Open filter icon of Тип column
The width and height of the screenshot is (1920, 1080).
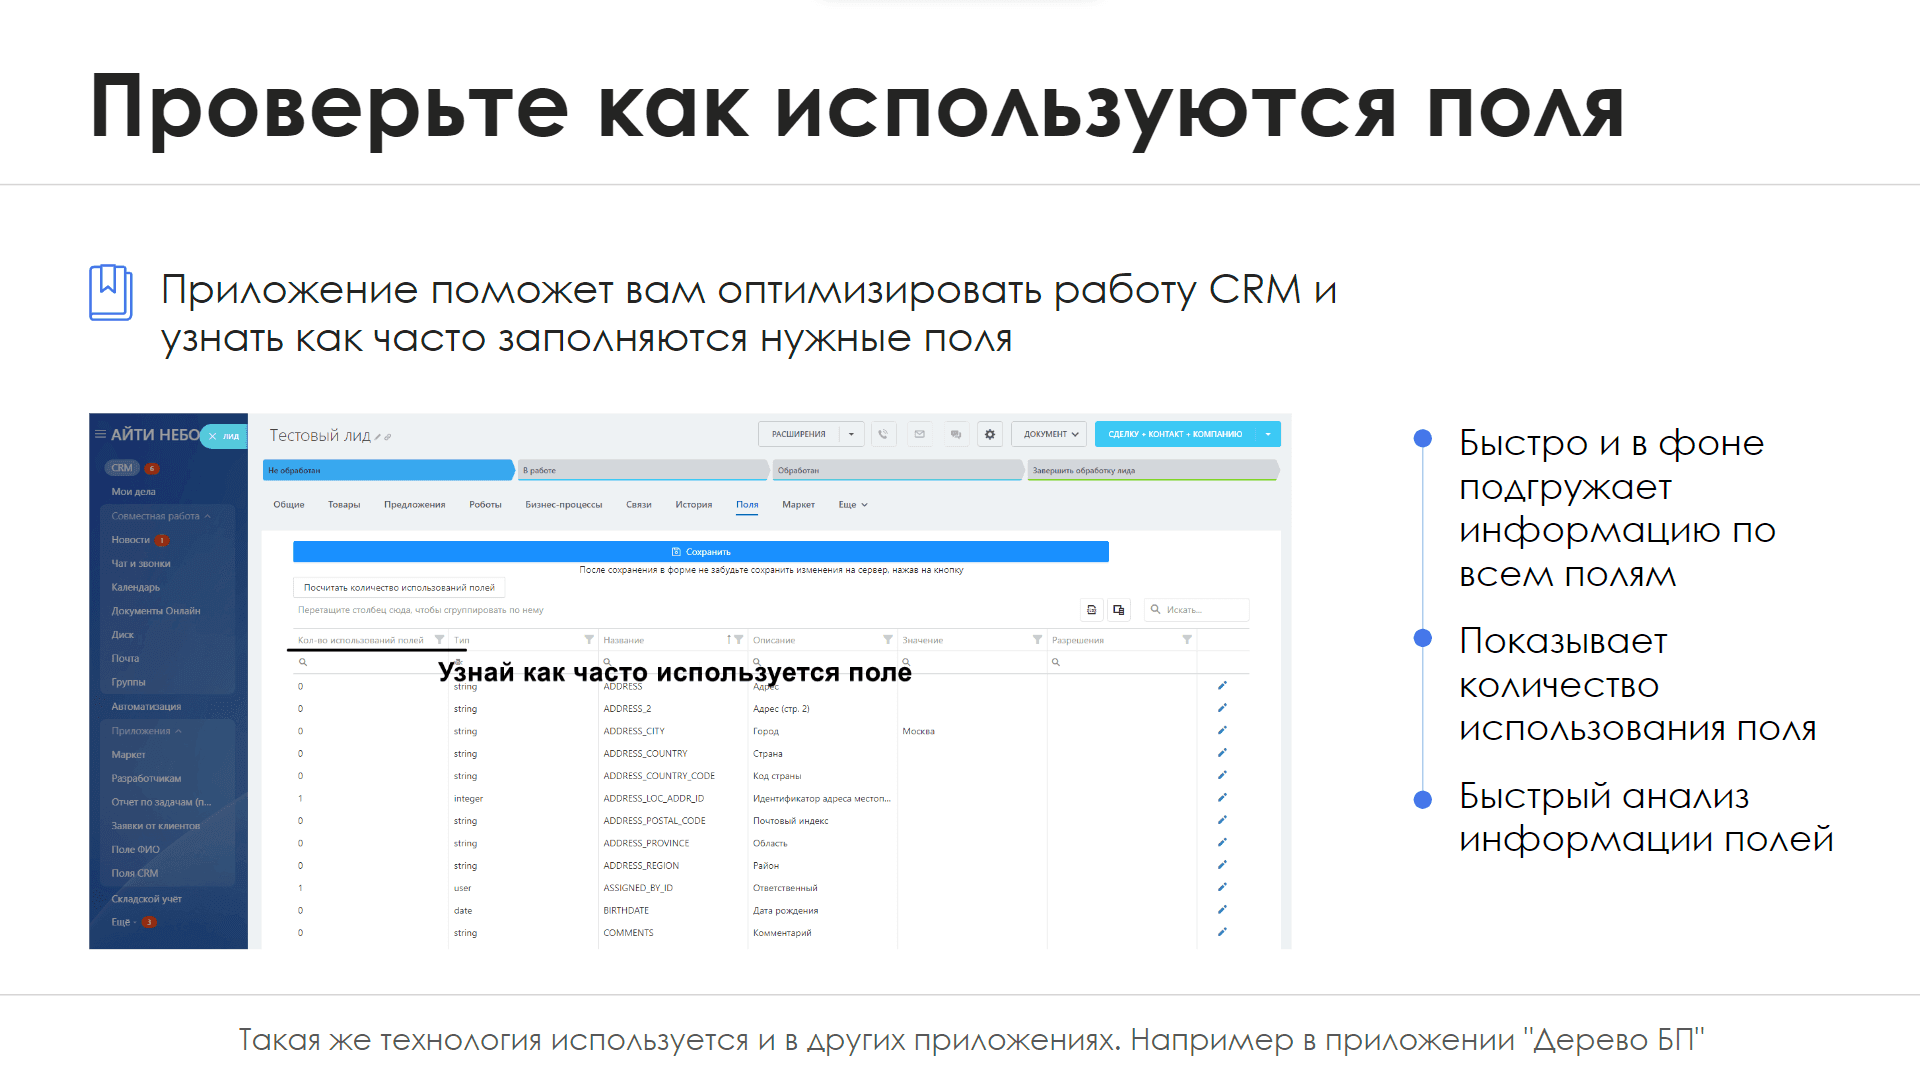click(589, 640)
